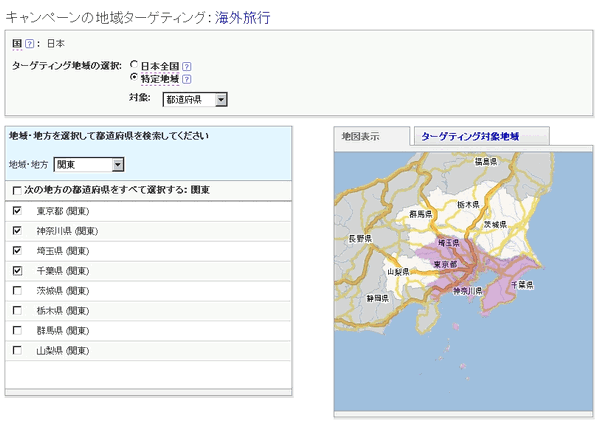Switch to ターゲティング対象地域 tab

pyautogui.click(x=481, y=136)
